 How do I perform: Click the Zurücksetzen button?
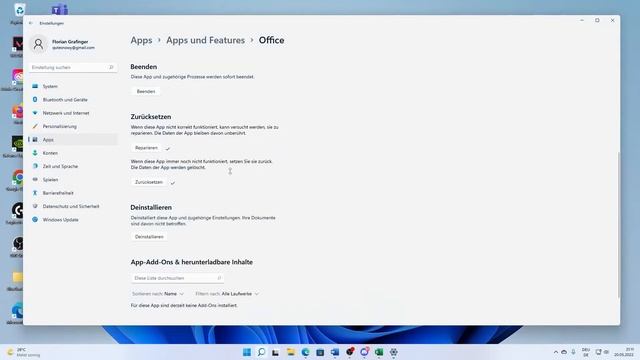coord(149,182)
